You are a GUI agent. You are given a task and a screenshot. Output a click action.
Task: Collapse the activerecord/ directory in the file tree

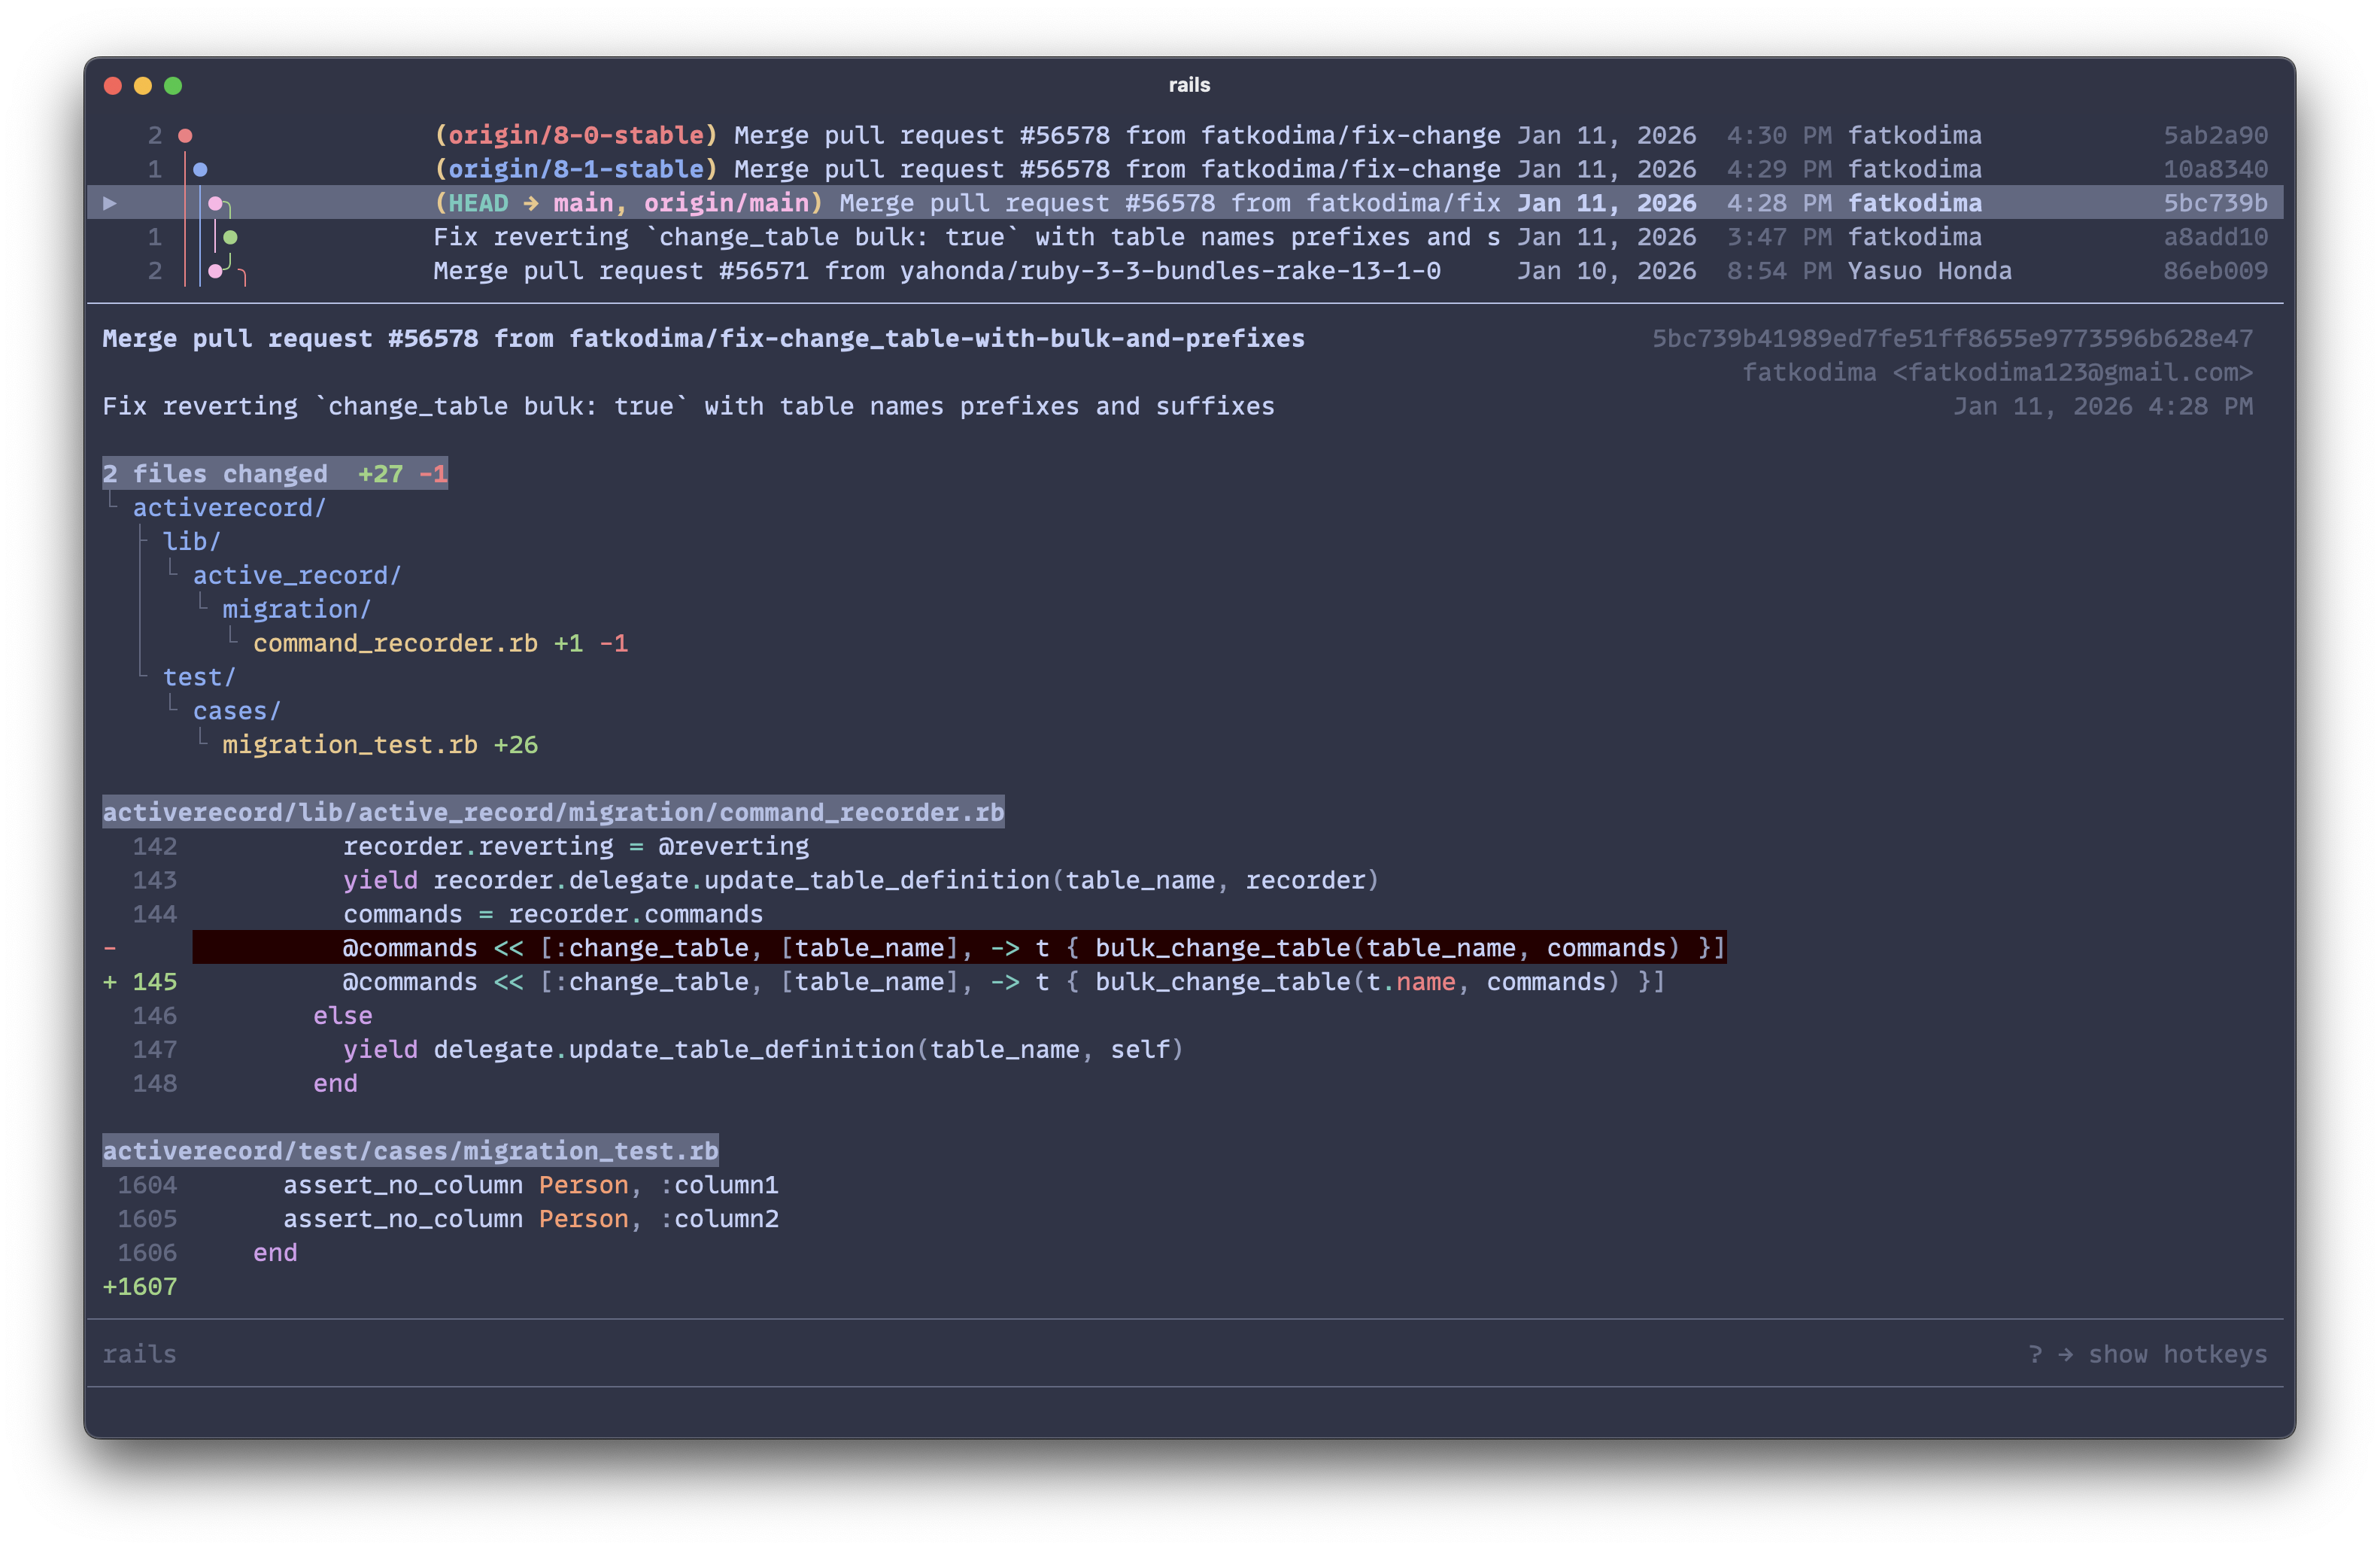(229, 507)
